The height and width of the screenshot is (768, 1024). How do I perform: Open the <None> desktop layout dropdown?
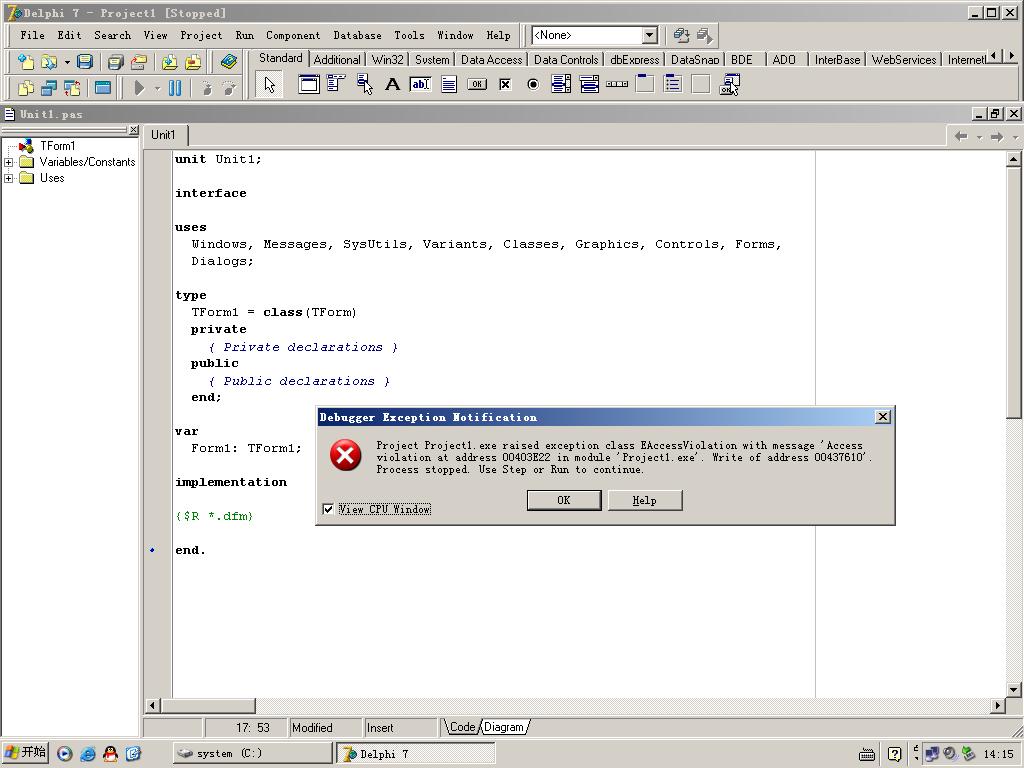pyautogui.click(x=648, y=35)
